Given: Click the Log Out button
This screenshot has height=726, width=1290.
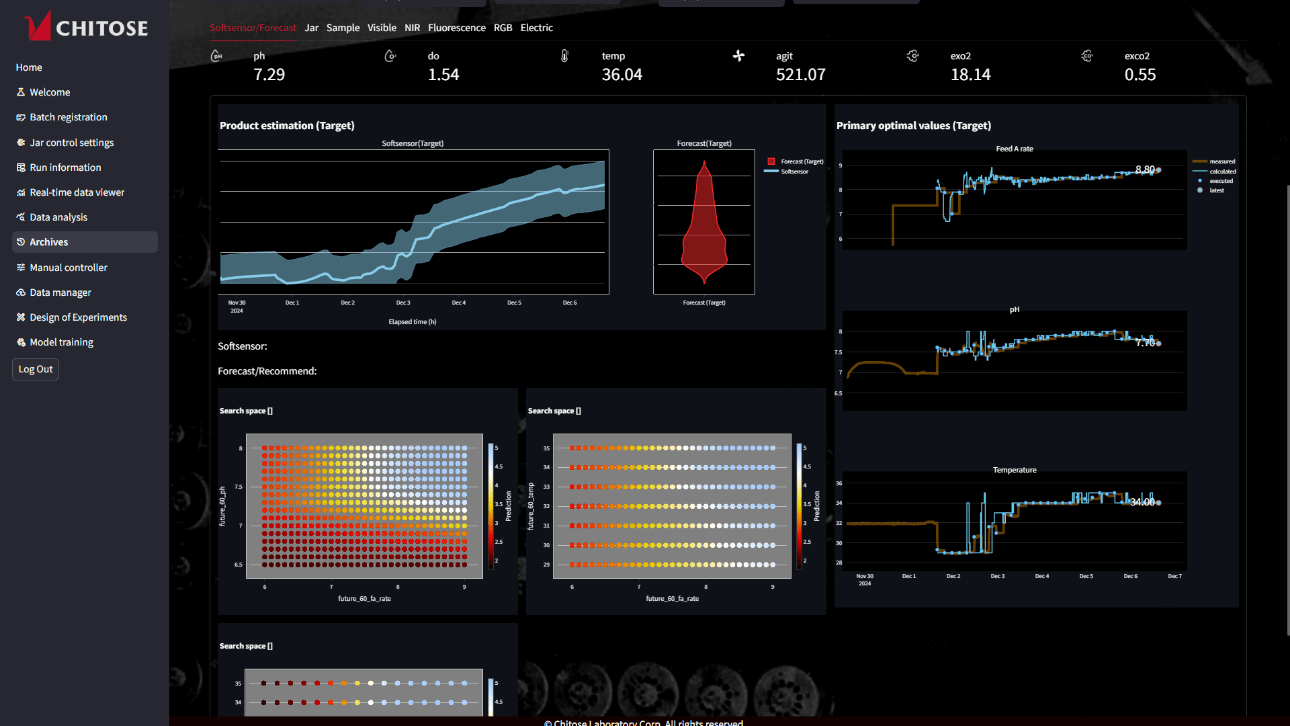Looking at the screenshot, I should pos(36,369).
